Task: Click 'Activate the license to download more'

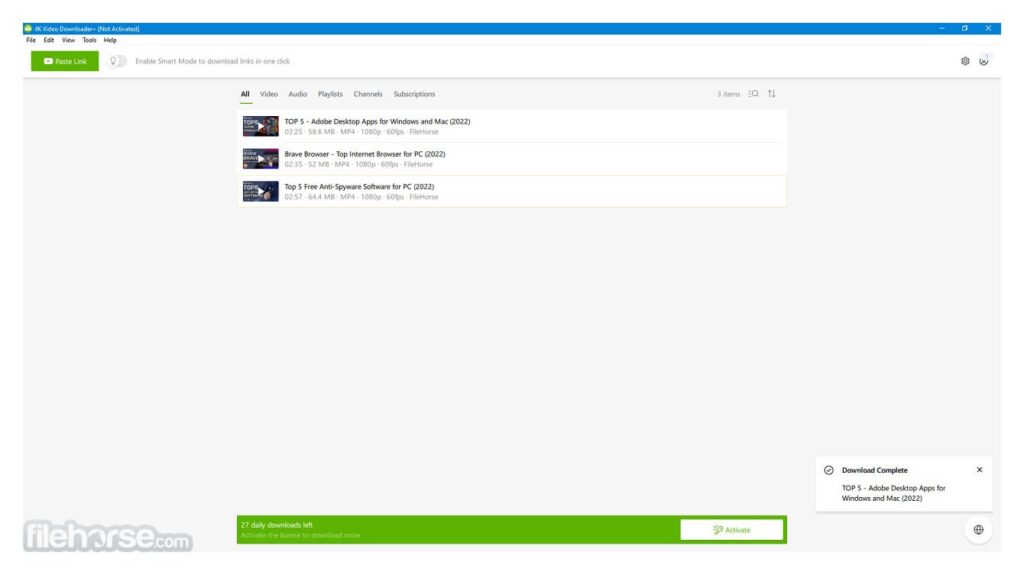Action: coord(300,535)
